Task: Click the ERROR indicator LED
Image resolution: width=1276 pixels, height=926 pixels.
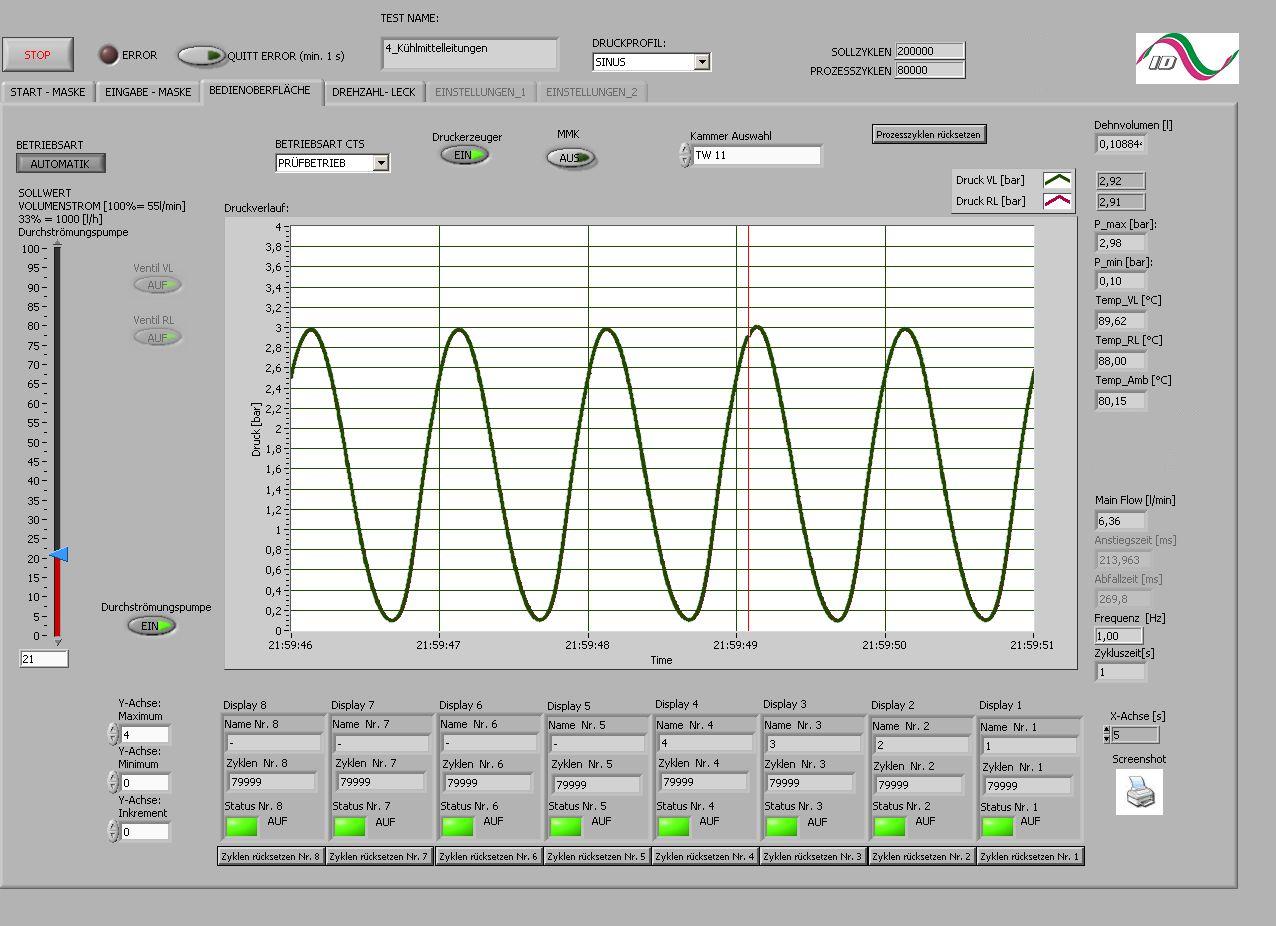Action: tap(108, 55)
